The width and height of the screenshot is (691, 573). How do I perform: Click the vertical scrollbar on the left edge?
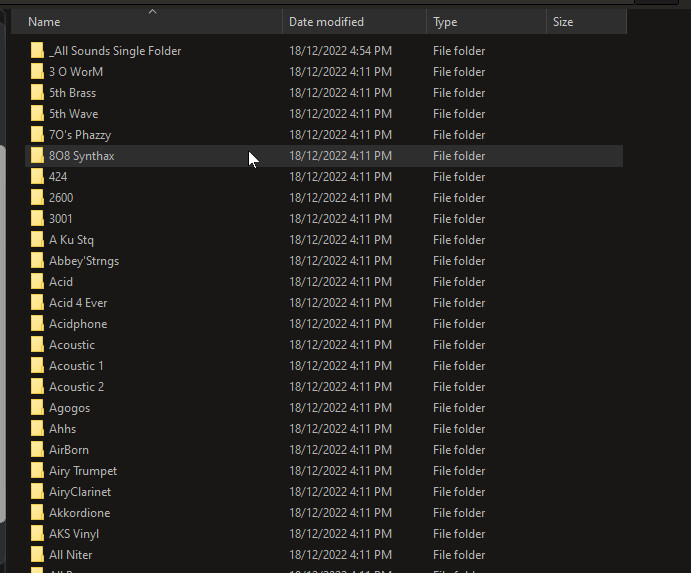coord(2,334)
